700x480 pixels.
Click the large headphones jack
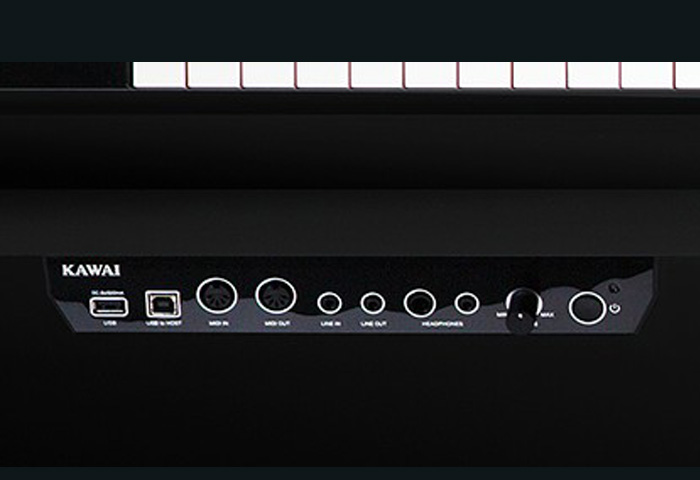click(420, 303)
